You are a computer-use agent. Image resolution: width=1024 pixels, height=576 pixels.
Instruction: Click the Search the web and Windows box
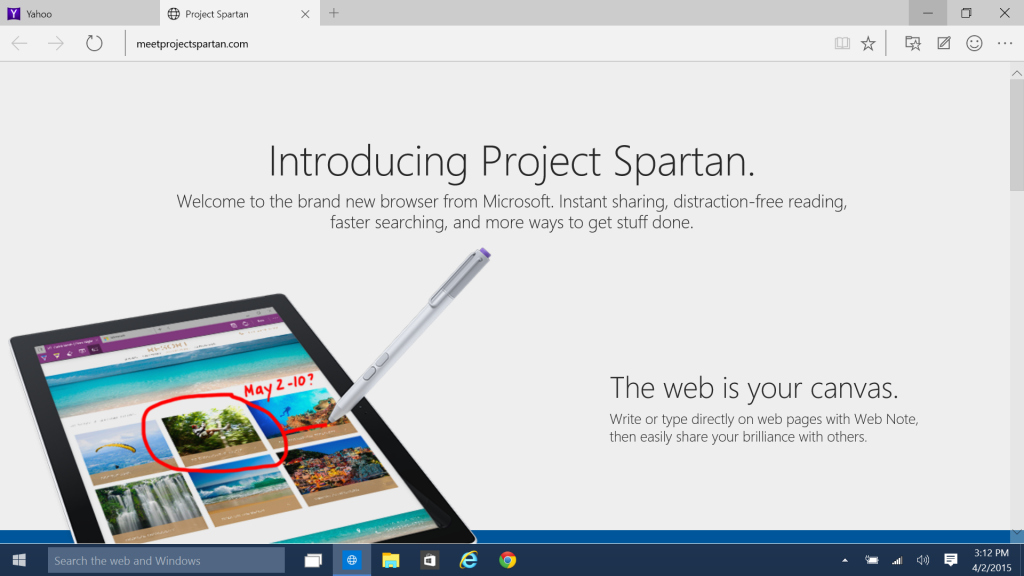(x=165, y=560)
